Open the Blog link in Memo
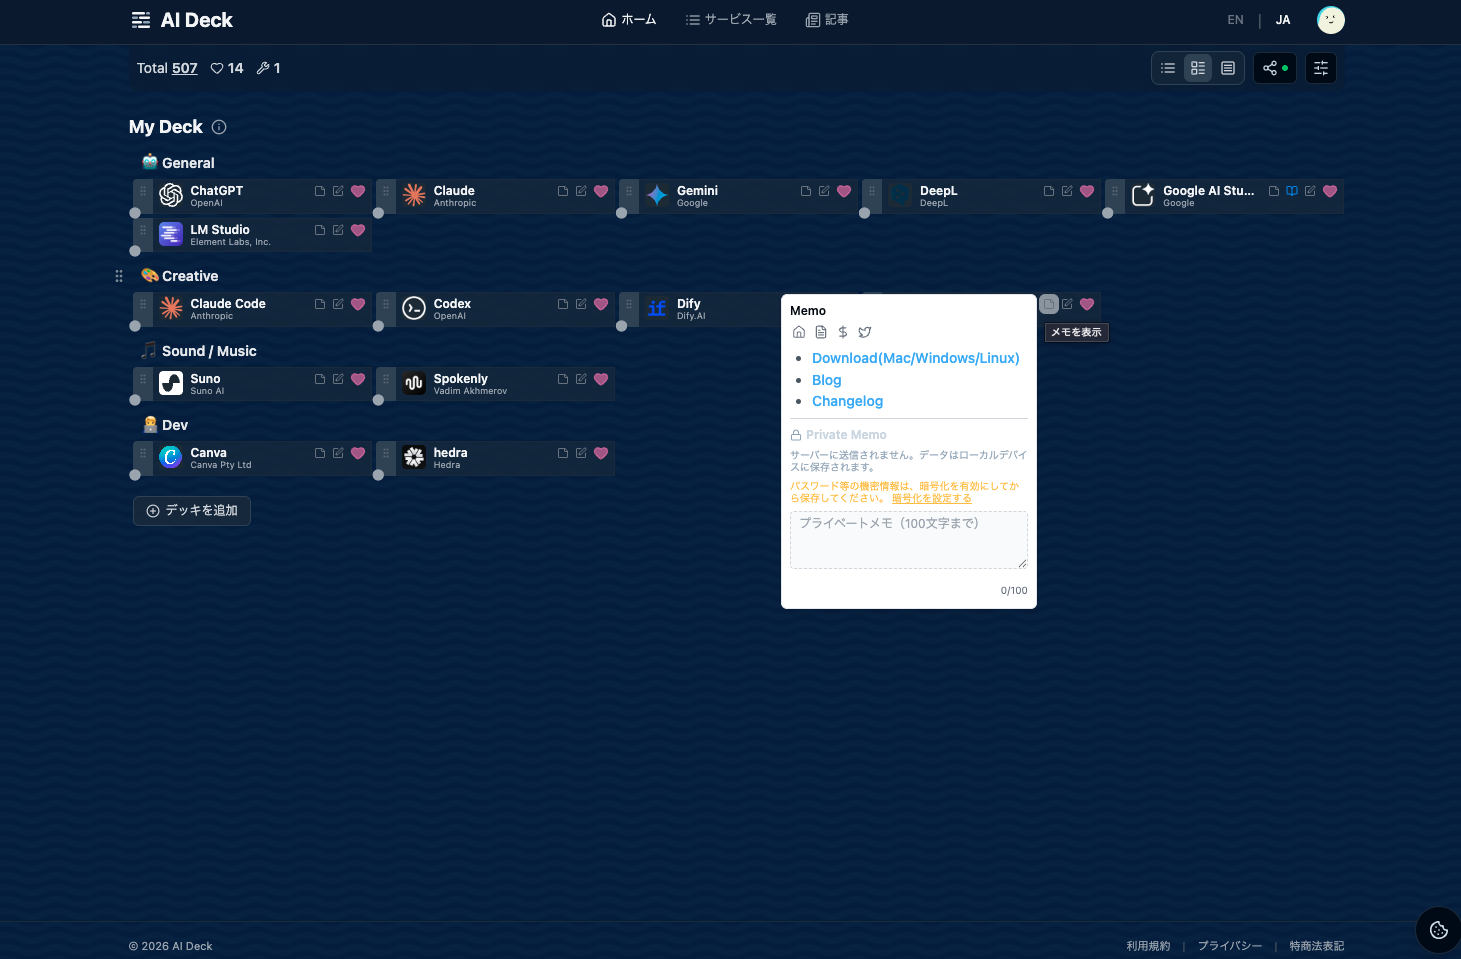 (827, 380)
